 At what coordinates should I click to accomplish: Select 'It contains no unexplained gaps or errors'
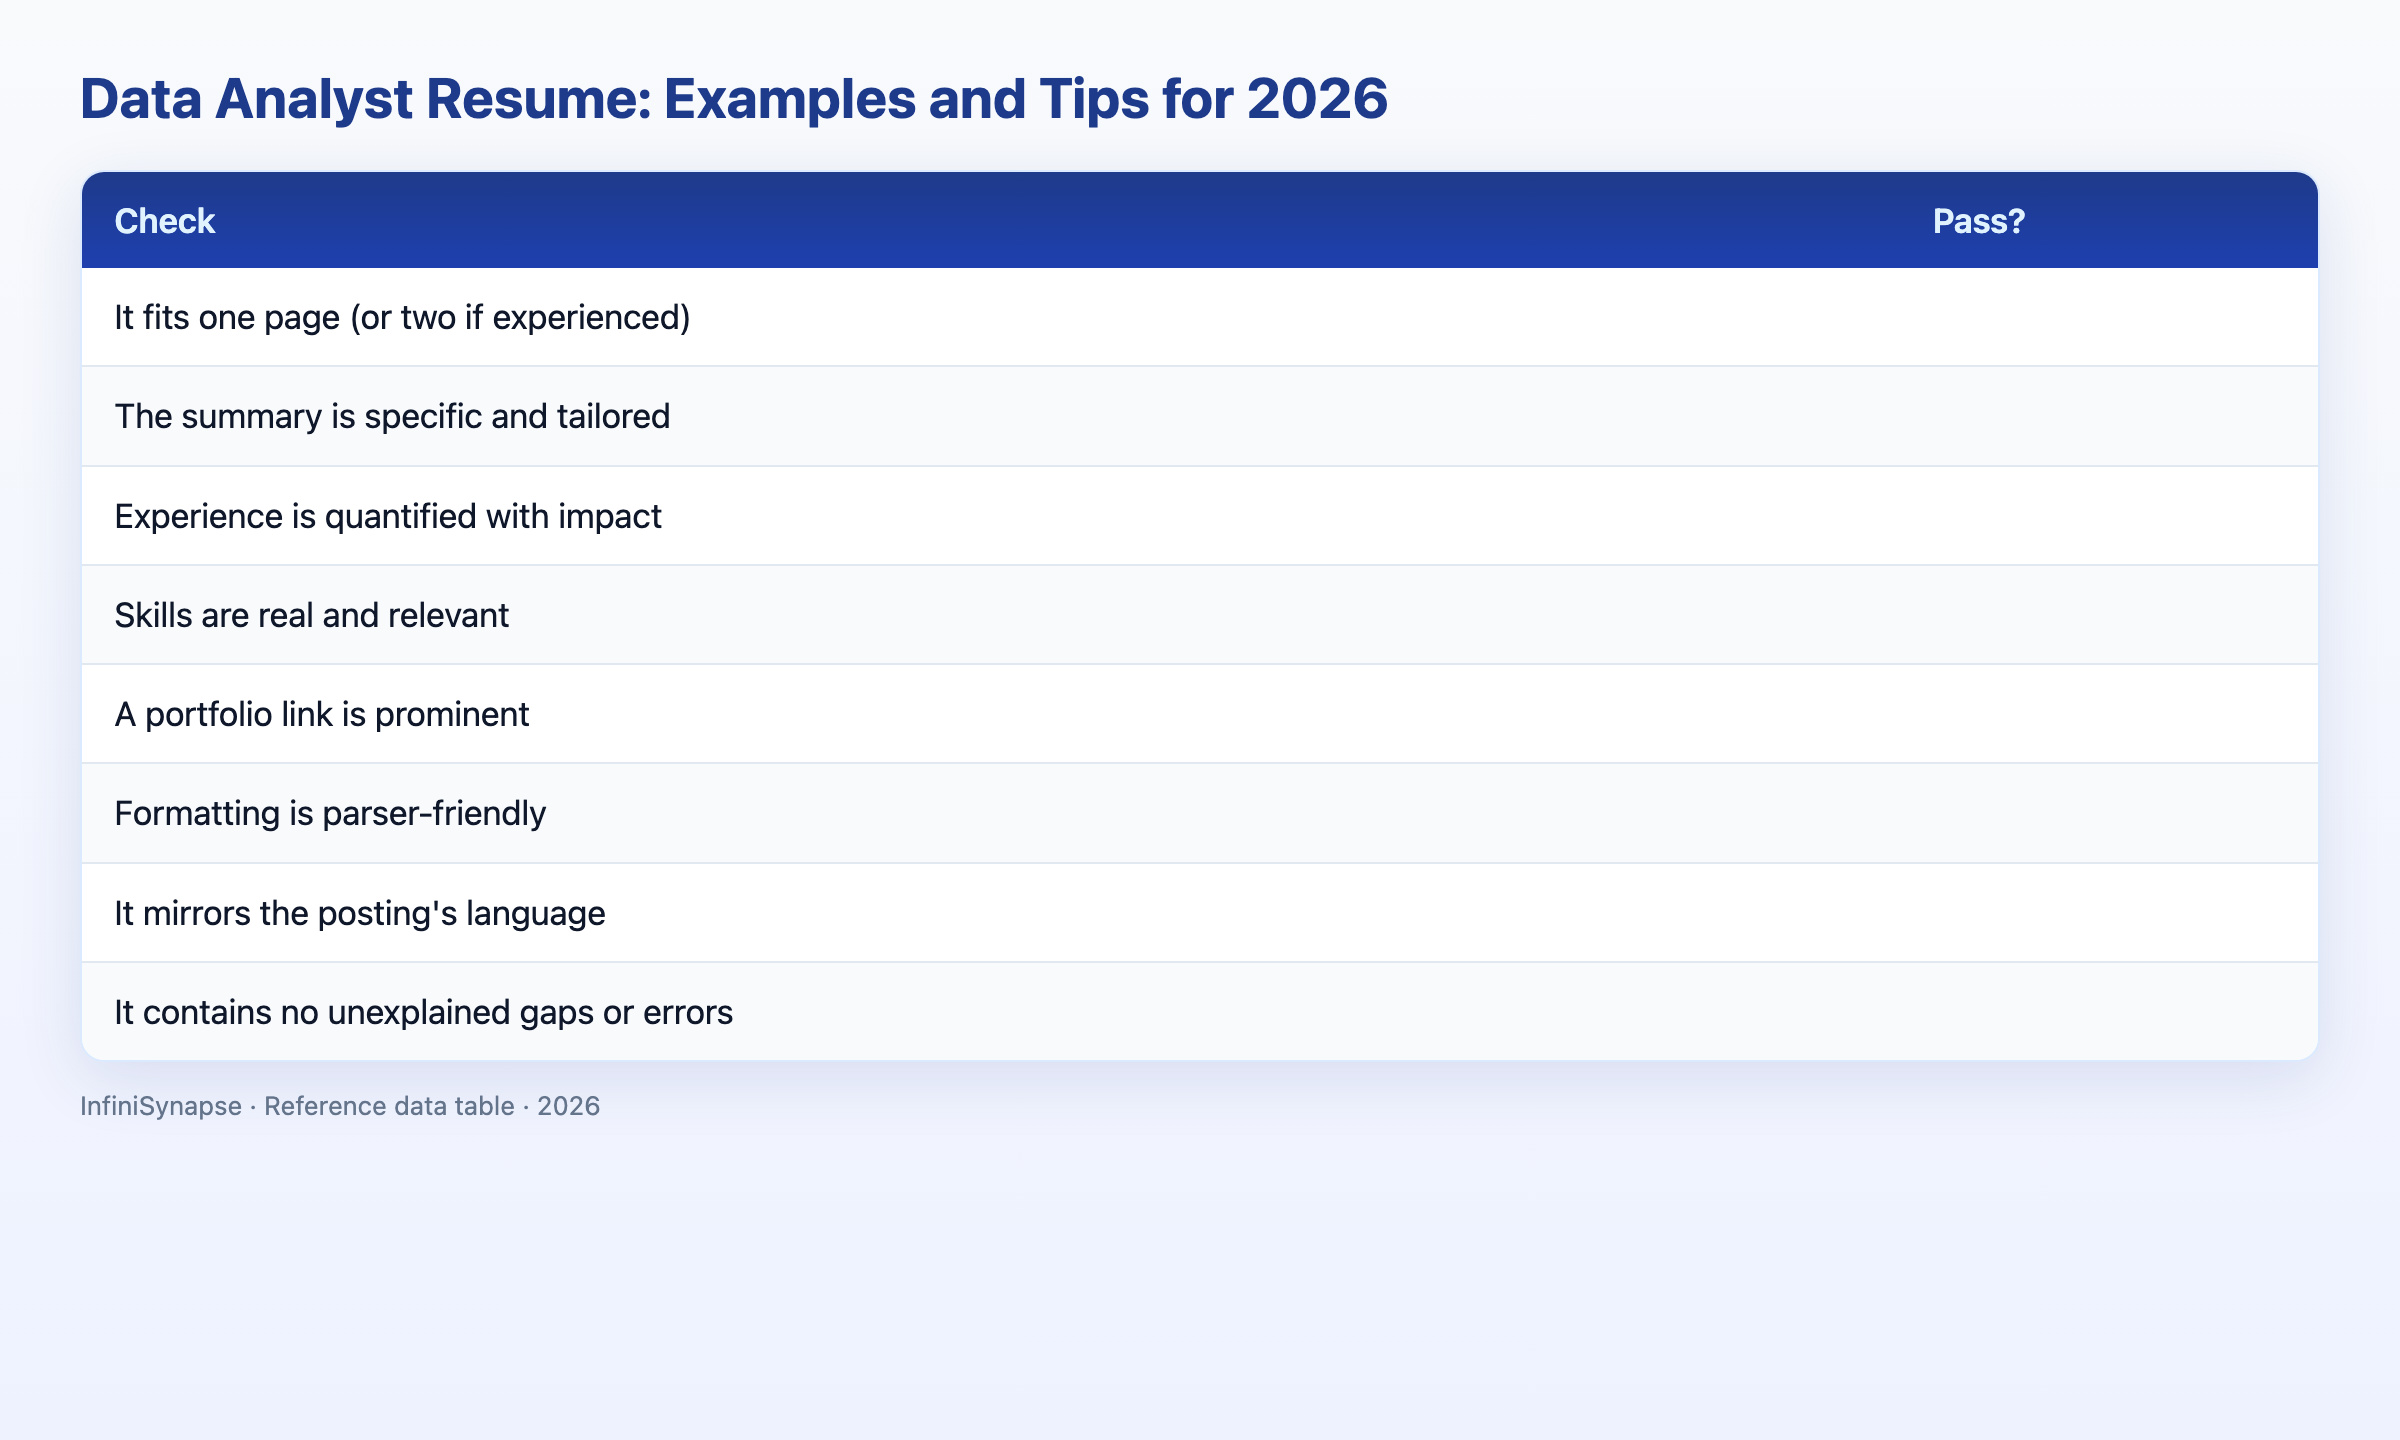[1200, 1012]
